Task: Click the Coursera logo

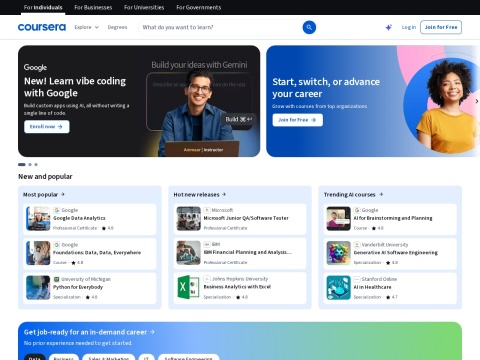Action: (42, 27)
